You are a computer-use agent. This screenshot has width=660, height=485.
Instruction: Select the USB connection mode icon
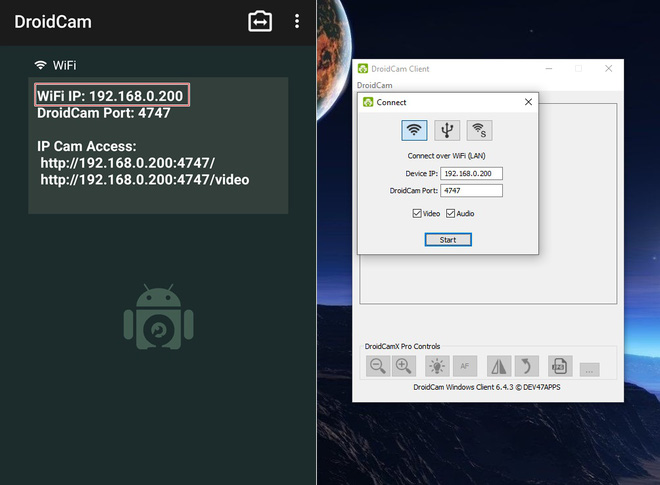(447, 130)
